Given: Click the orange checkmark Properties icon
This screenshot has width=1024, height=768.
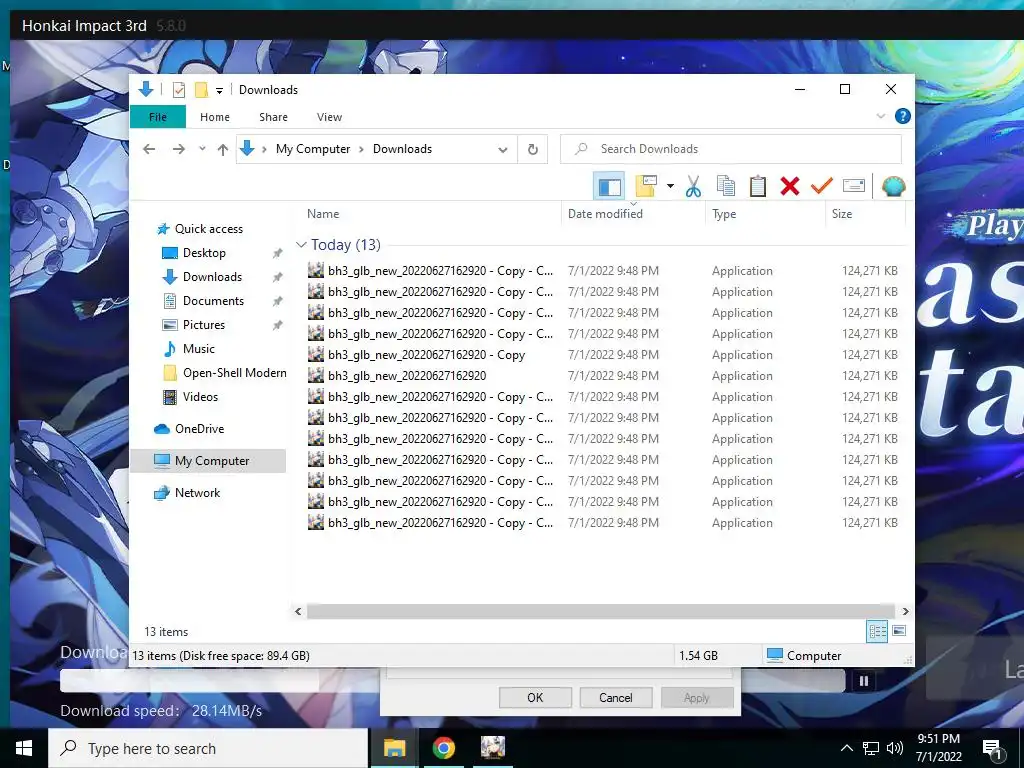Looking at the screenshot, I should (822, 187).
